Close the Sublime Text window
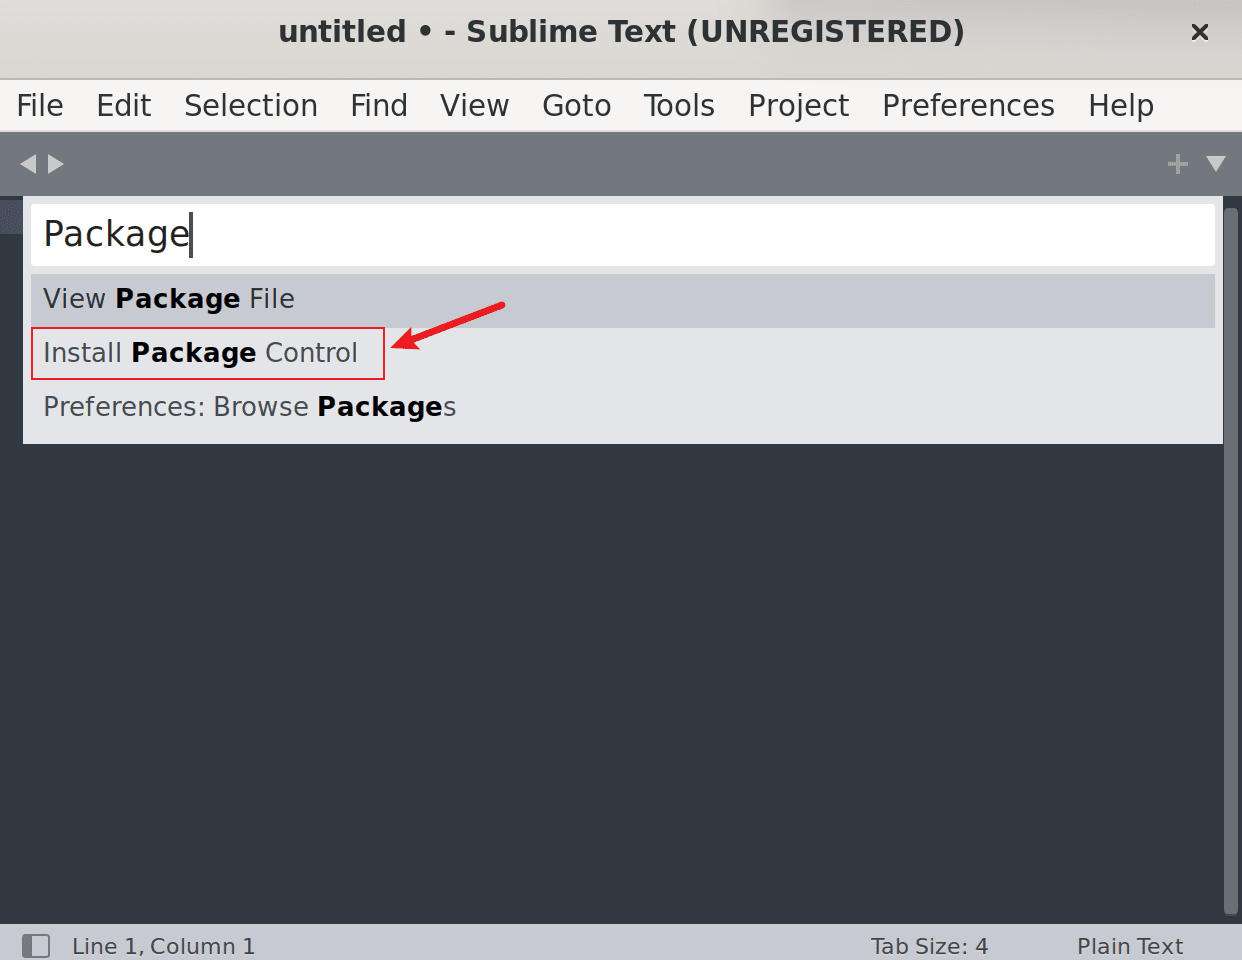 coord(1200,32)
